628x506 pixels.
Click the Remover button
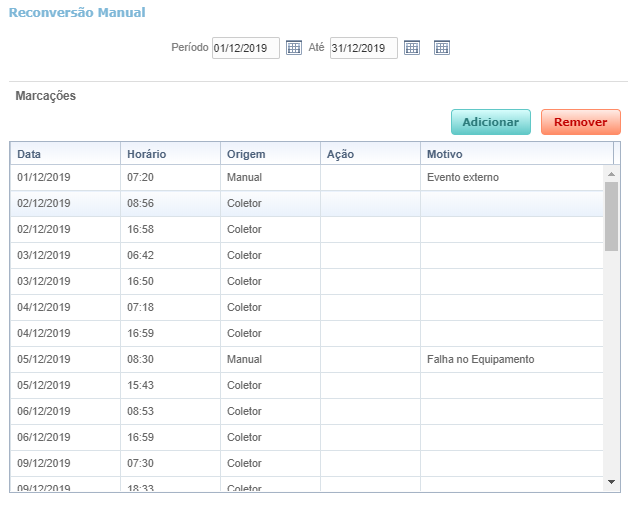580,122
